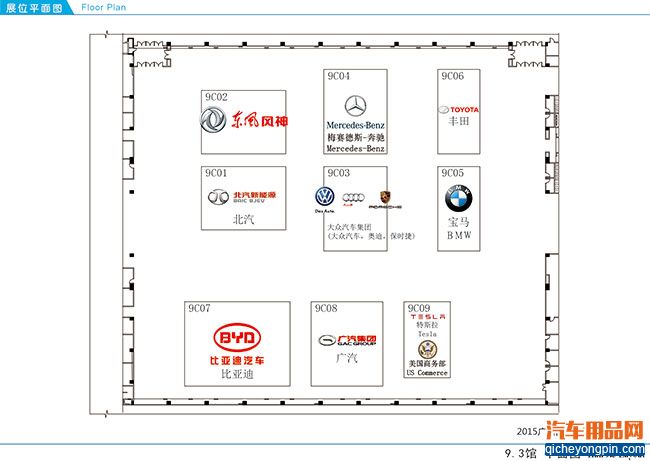Click the 特斯拉 text in booth 9C09

click(x=427, y=325)
